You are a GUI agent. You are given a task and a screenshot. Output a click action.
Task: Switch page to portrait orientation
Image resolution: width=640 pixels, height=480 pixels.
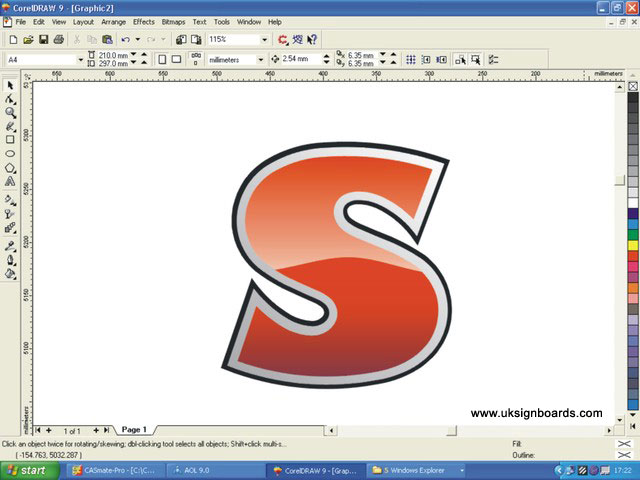coord(161,59)
